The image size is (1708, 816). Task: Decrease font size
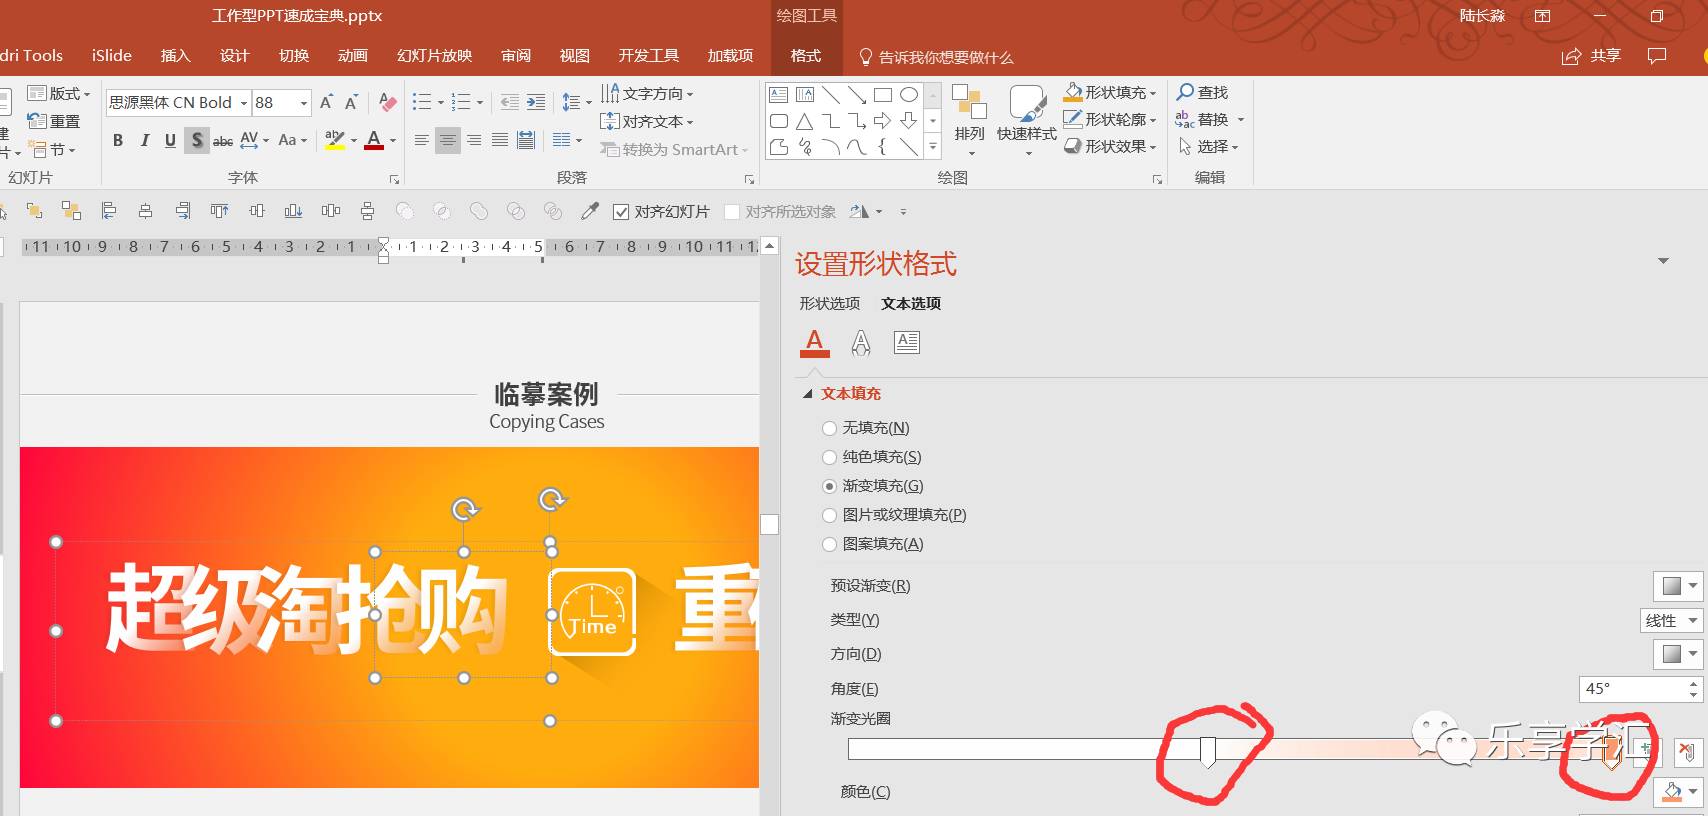(351, 102)
